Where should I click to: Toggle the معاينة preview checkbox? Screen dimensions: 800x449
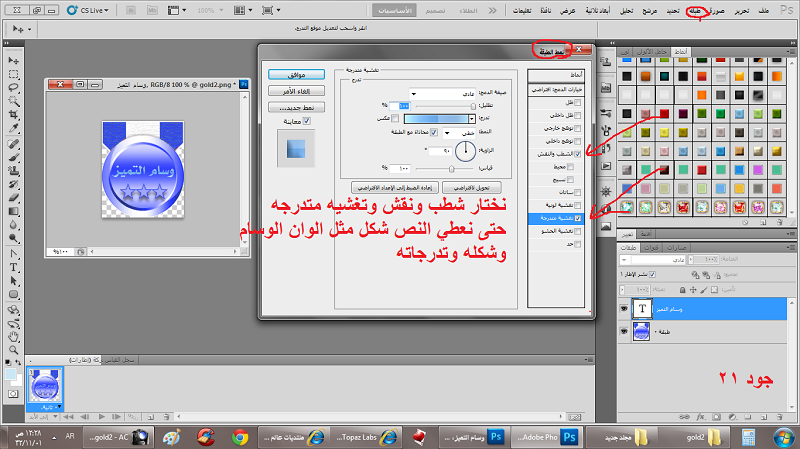(306, 121)
